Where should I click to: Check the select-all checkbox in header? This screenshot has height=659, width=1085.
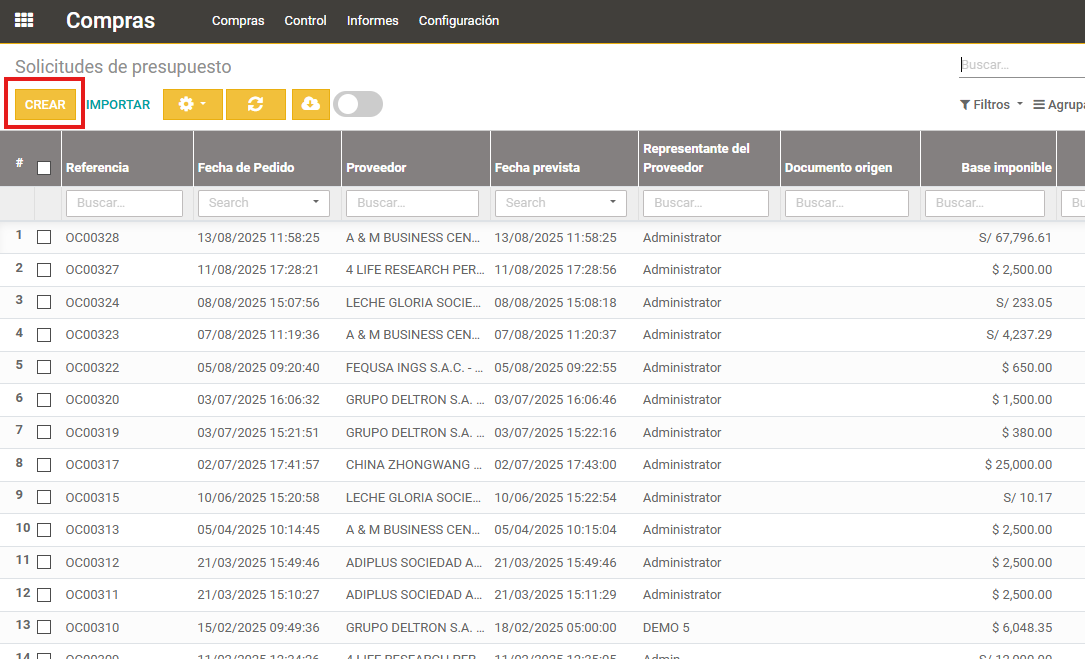[44, 168]
